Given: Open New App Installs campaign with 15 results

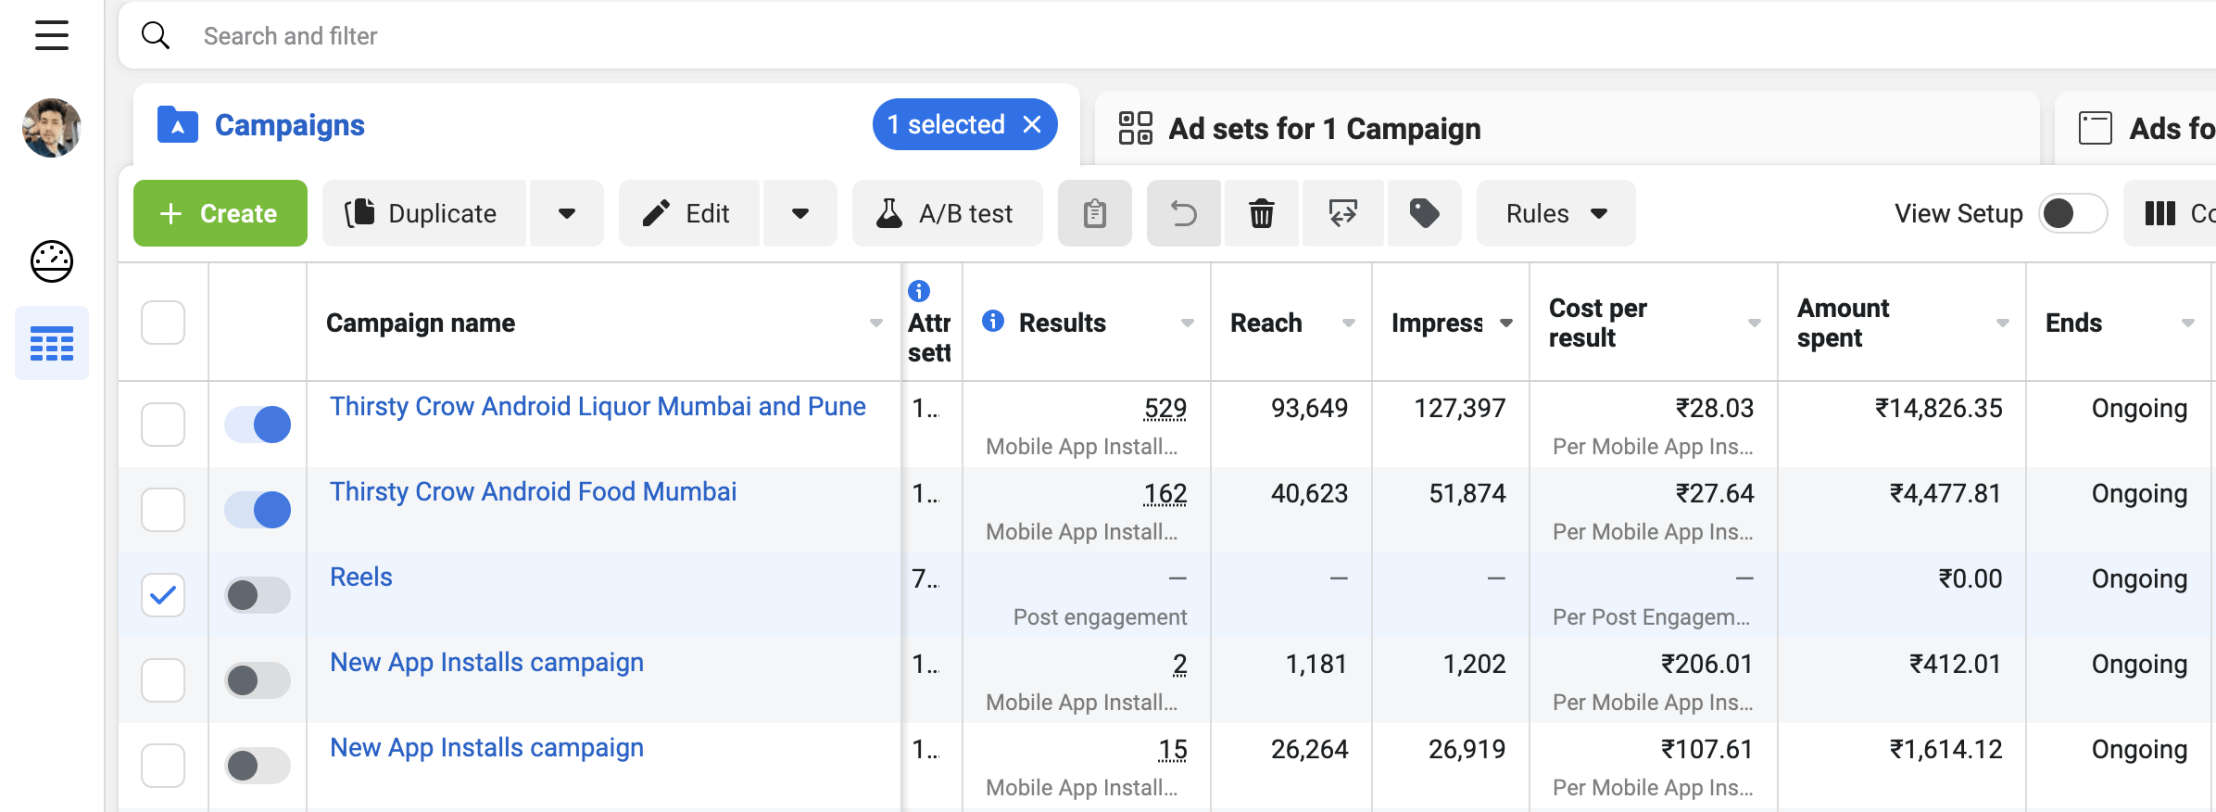Looking at the screenshot, I should click(x=487, y=747).
